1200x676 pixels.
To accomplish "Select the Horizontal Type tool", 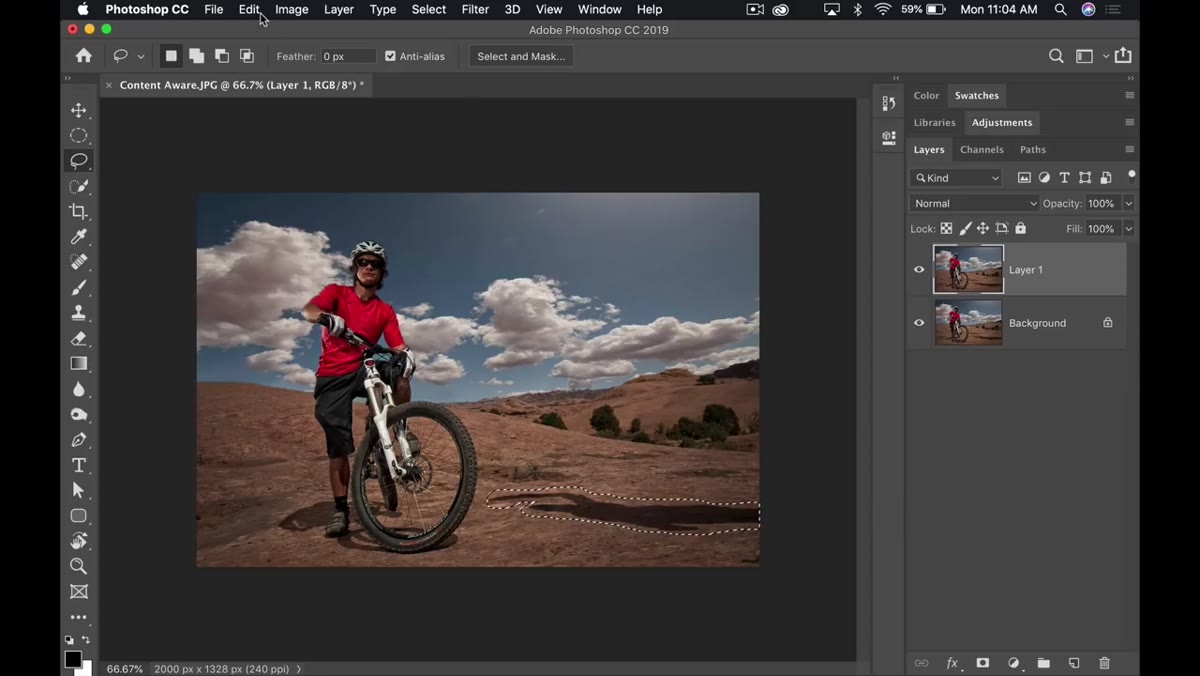I will coord(78,465).
